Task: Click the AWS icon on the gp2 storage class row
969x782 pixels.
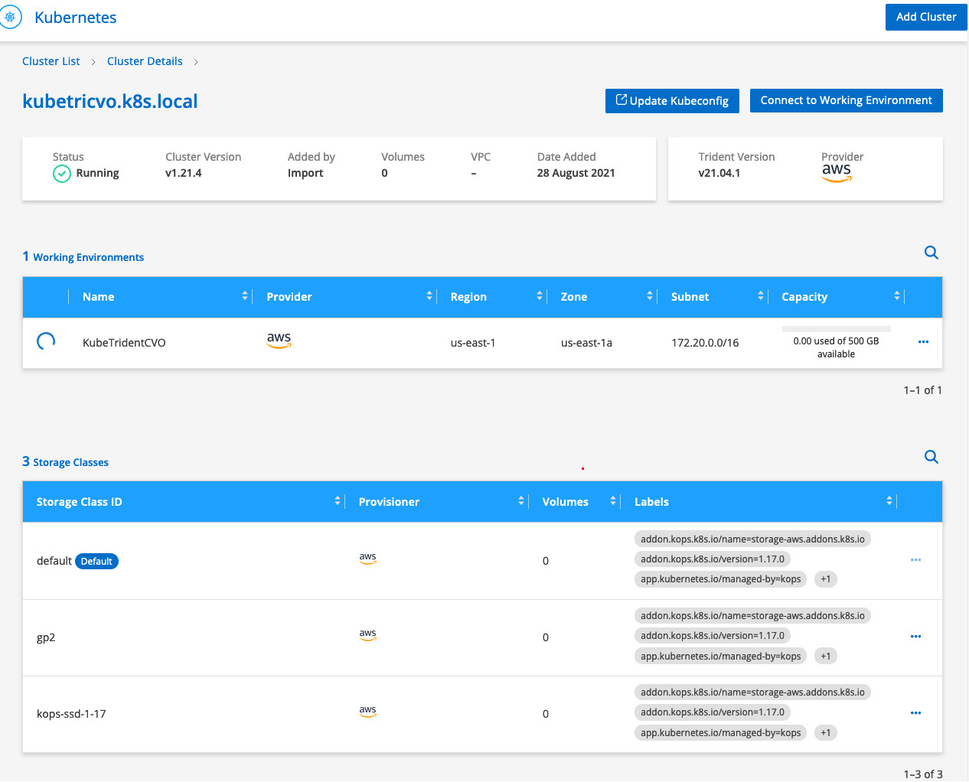Action: coord(368,634)
